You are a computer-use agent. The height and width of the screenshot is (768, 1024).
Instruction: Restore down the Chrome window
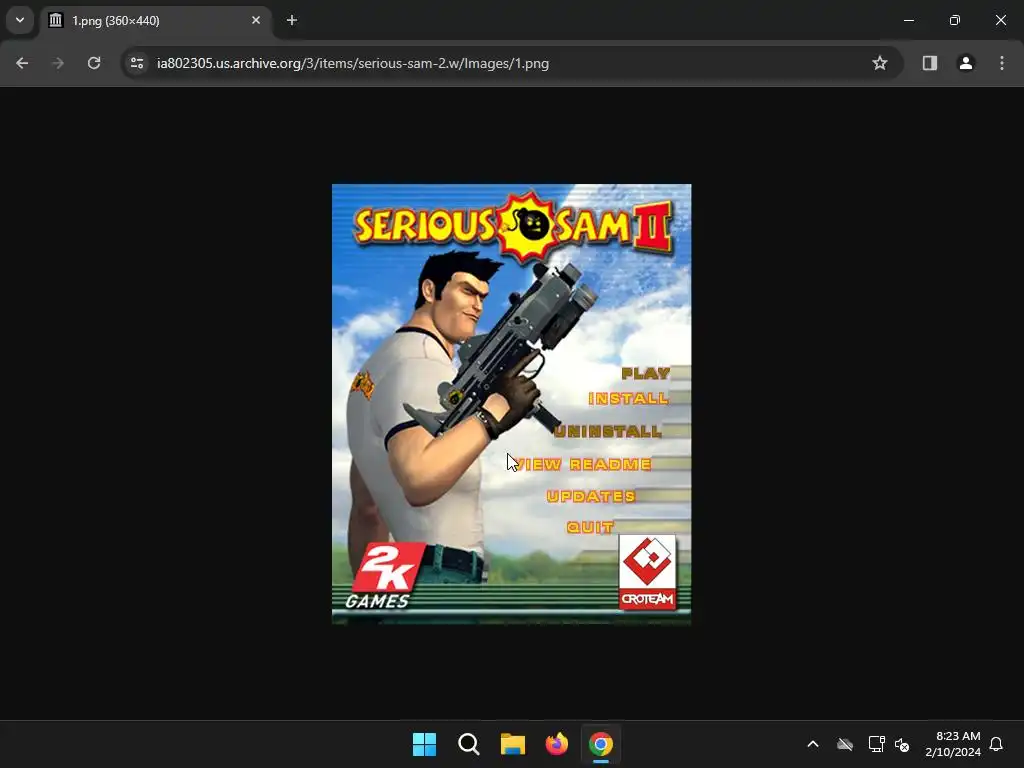pos(955,20)
